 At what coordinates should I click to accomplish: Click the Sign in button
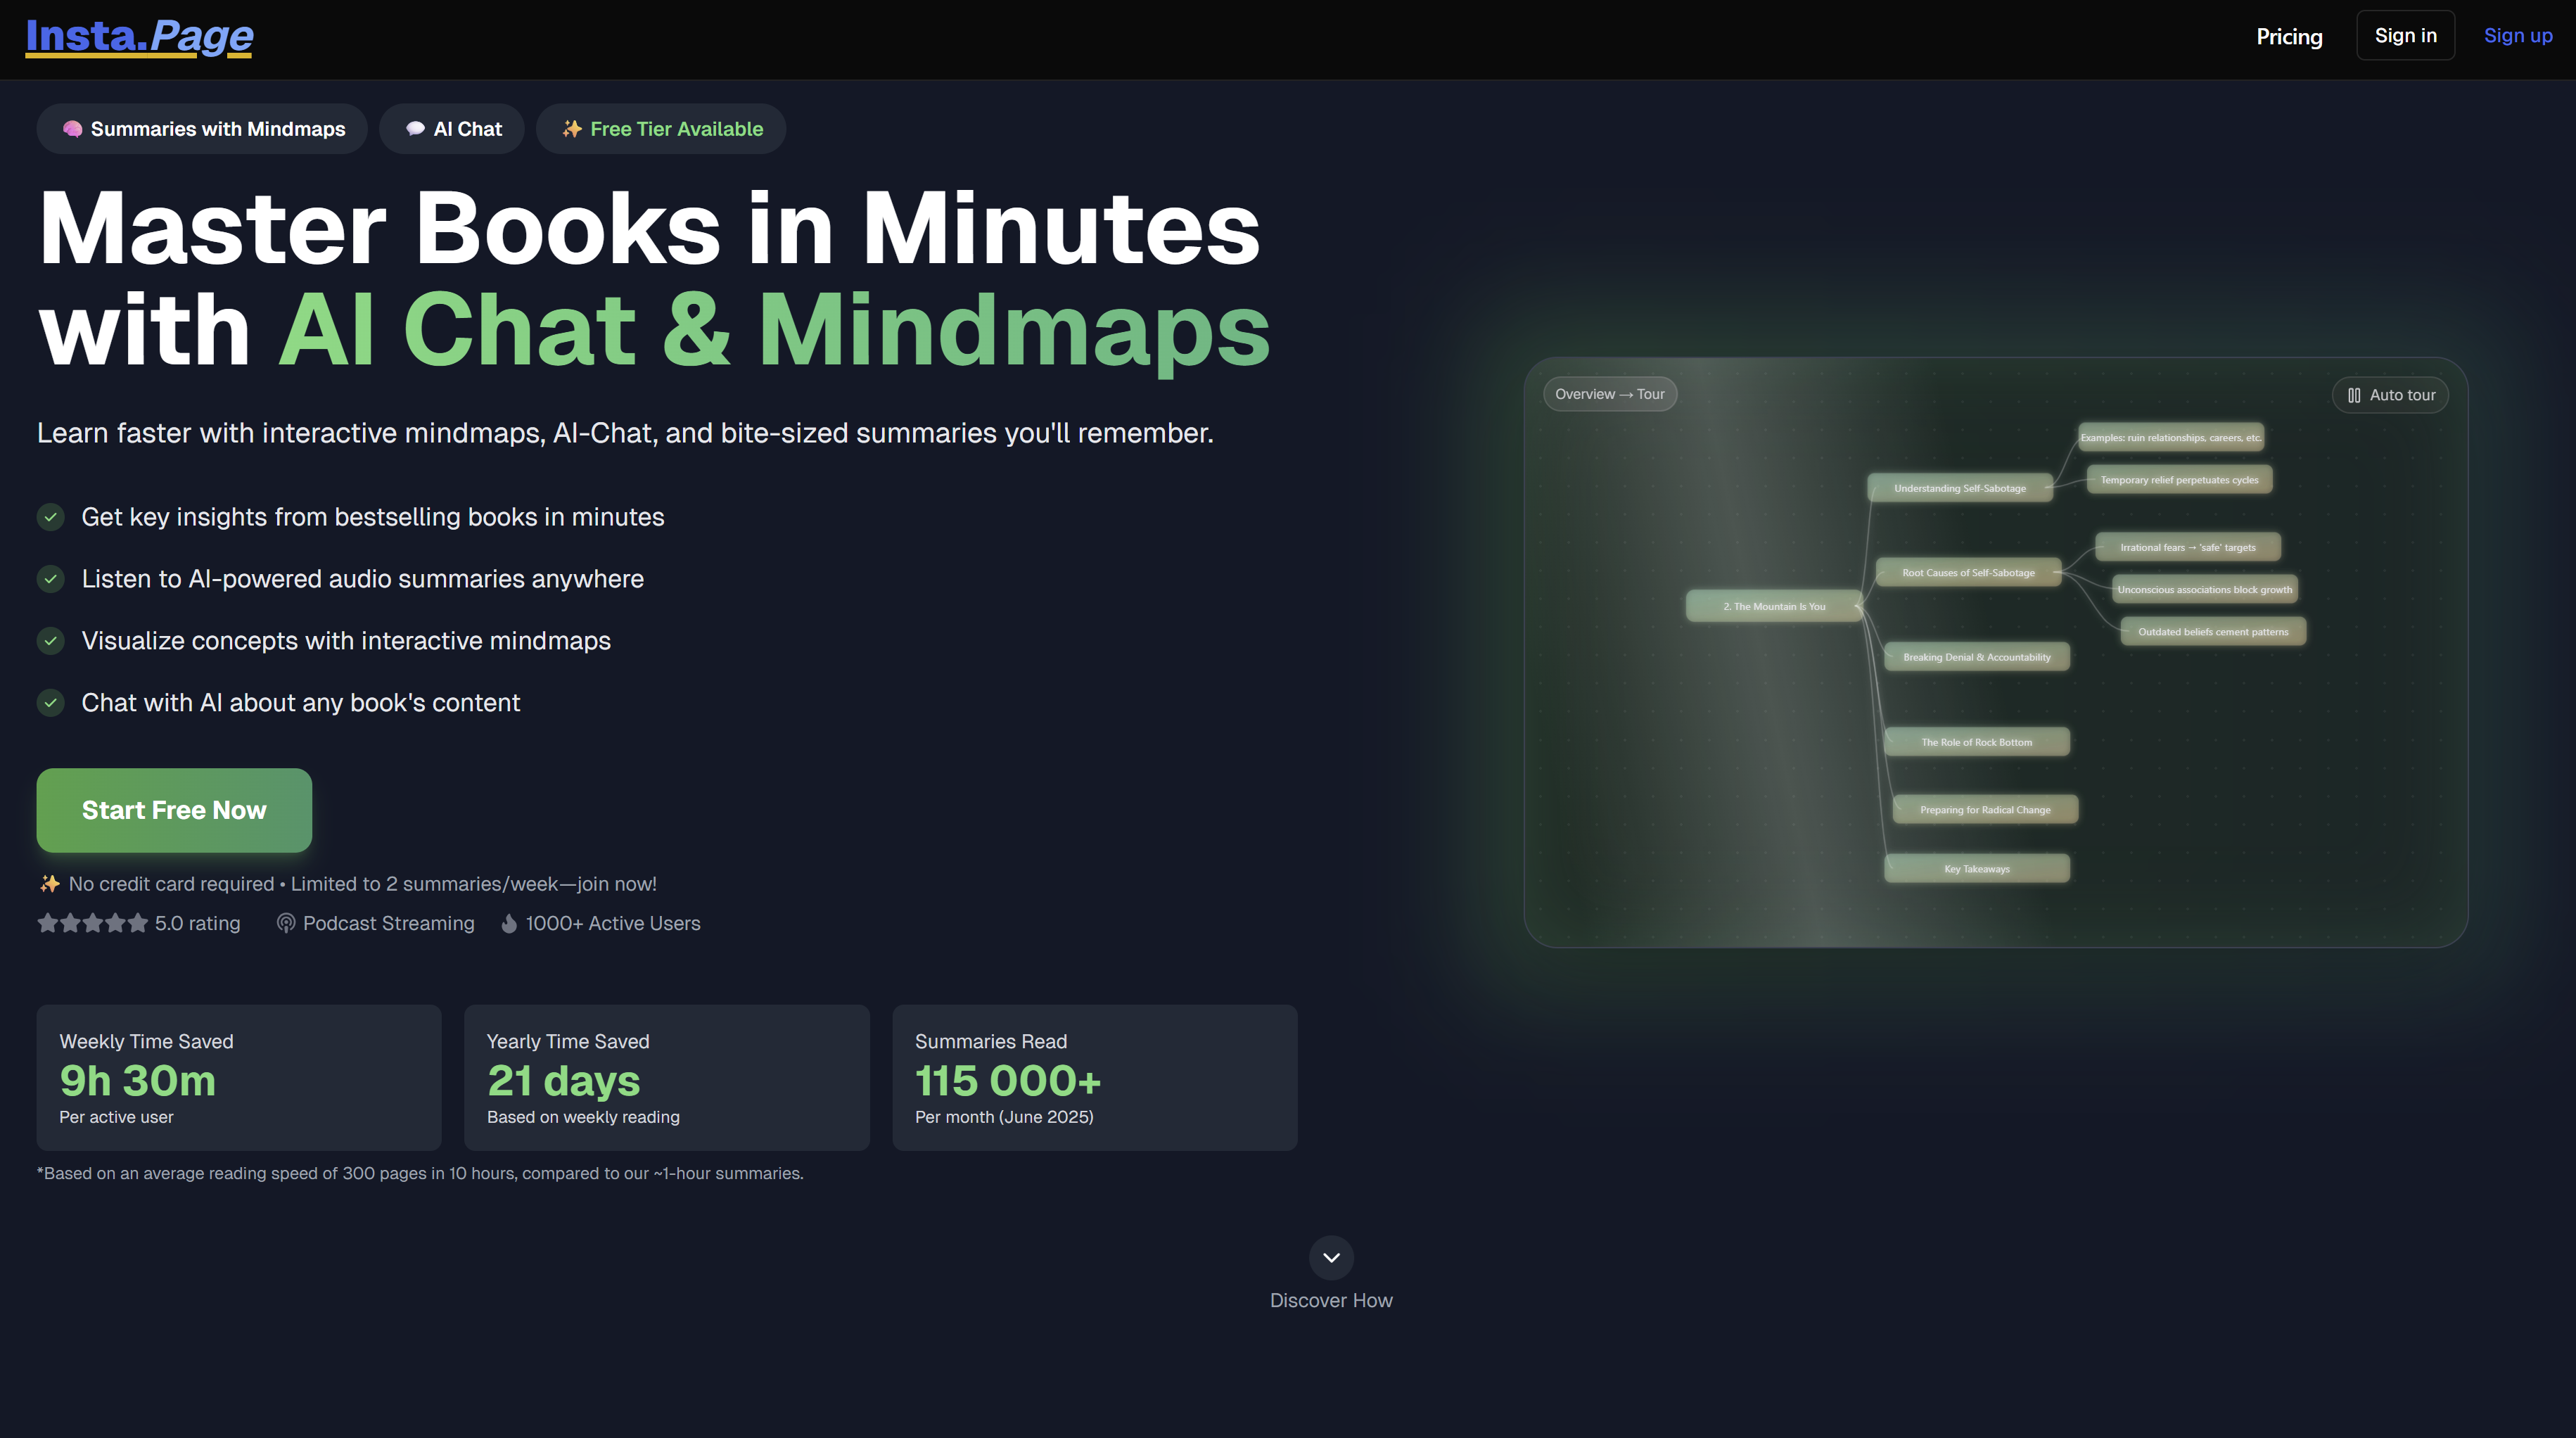(x=2405, y=35)
